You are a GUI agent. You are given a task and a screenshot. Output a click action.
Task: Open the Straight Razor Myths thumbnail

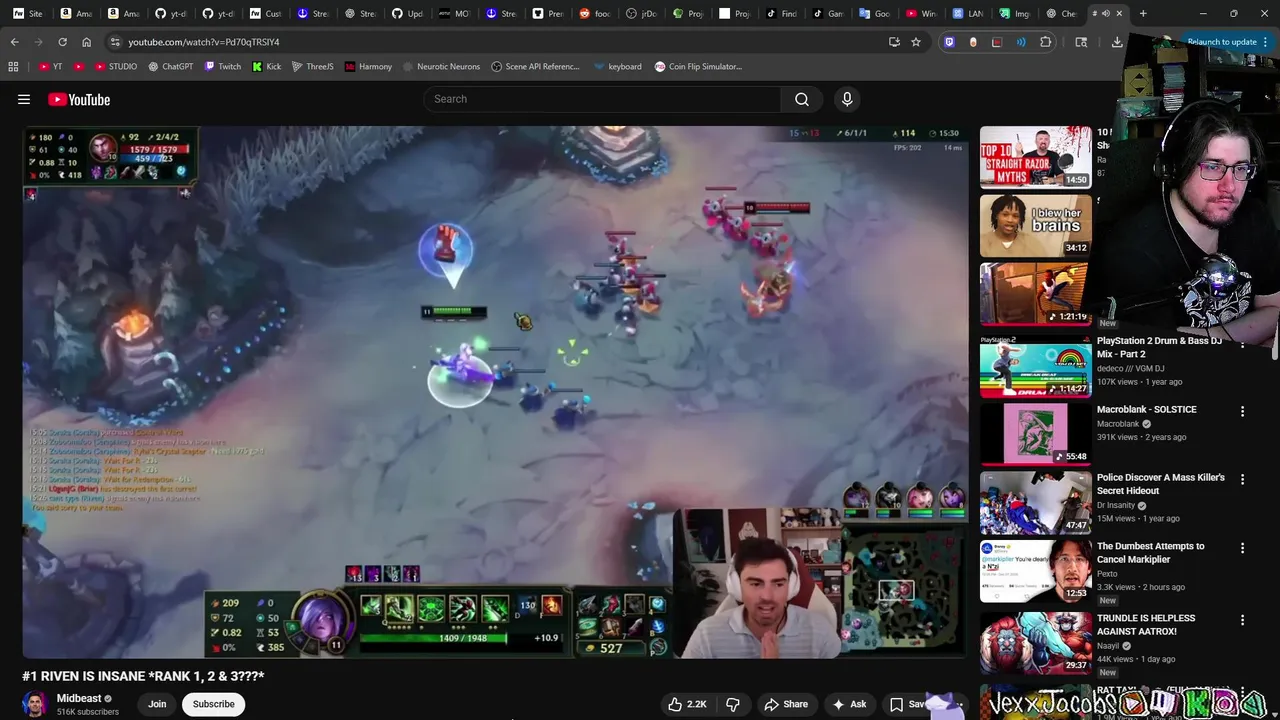[x=1035, y=157]
